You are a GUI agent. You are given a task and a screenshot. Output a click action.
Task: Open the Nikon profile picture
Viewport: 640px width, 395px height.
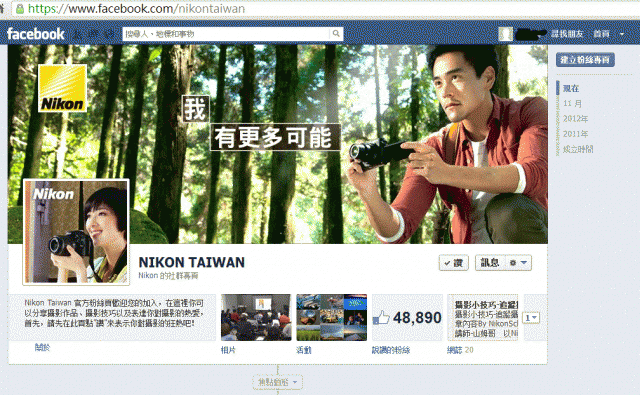click(76, 232)
